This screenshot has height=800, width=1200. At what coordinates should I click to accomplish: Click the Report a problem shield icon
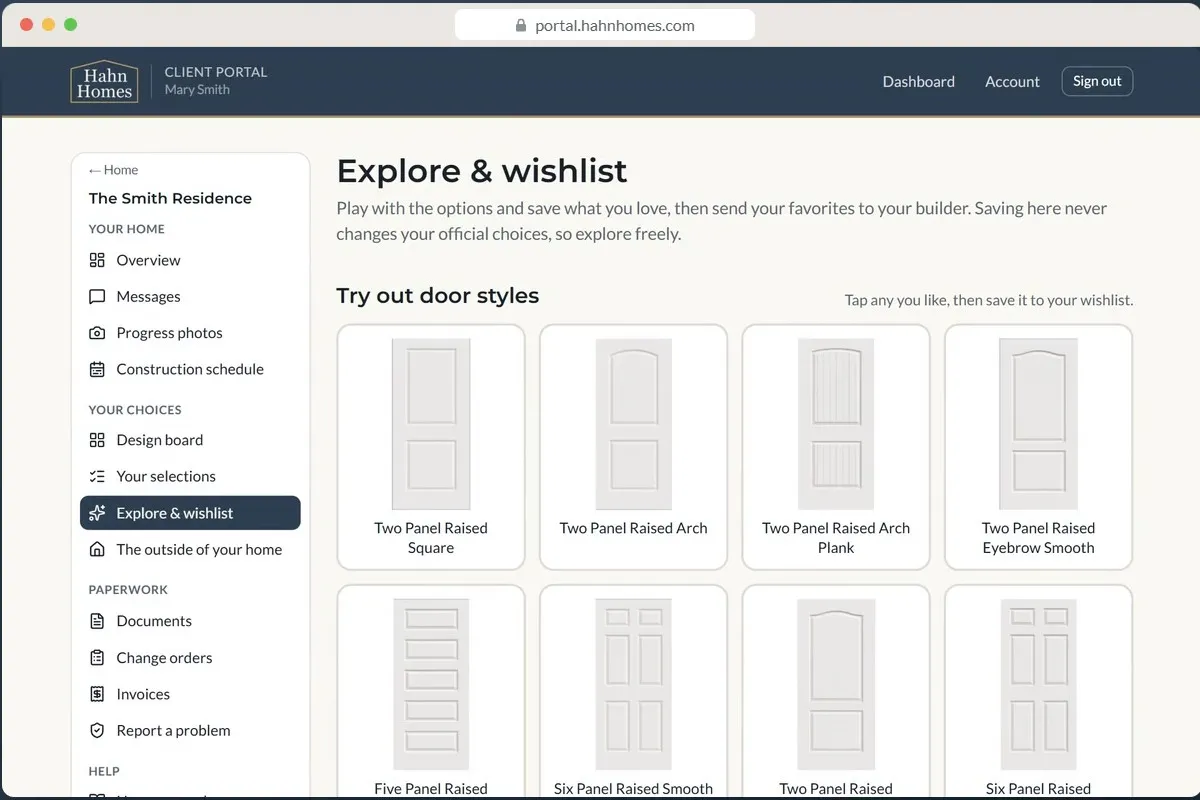click(x=97, y=730)
